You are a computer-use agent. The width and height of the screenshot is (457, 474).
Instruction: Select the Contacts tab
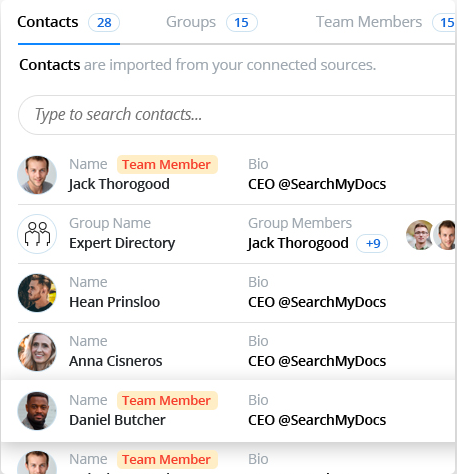[x=48, y=22]
